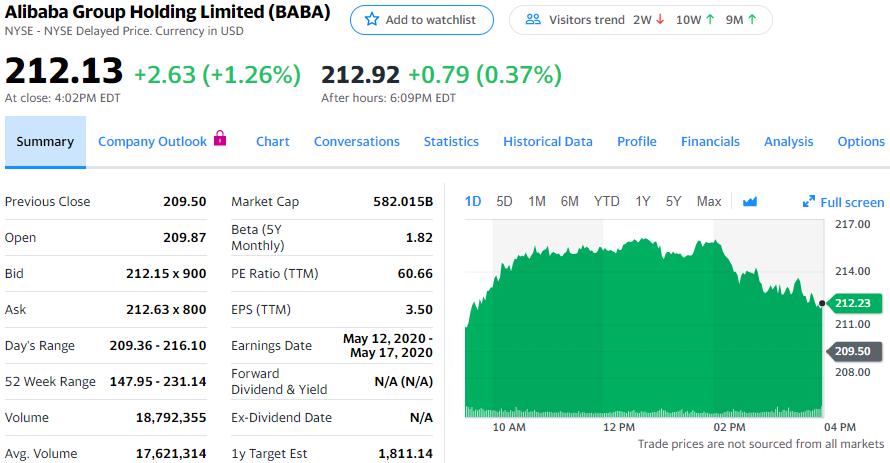The image size is (890, 463).
Task: Click the Company Outlook premium lock icon
Action: pyautogui.click(x=221, y=140)
